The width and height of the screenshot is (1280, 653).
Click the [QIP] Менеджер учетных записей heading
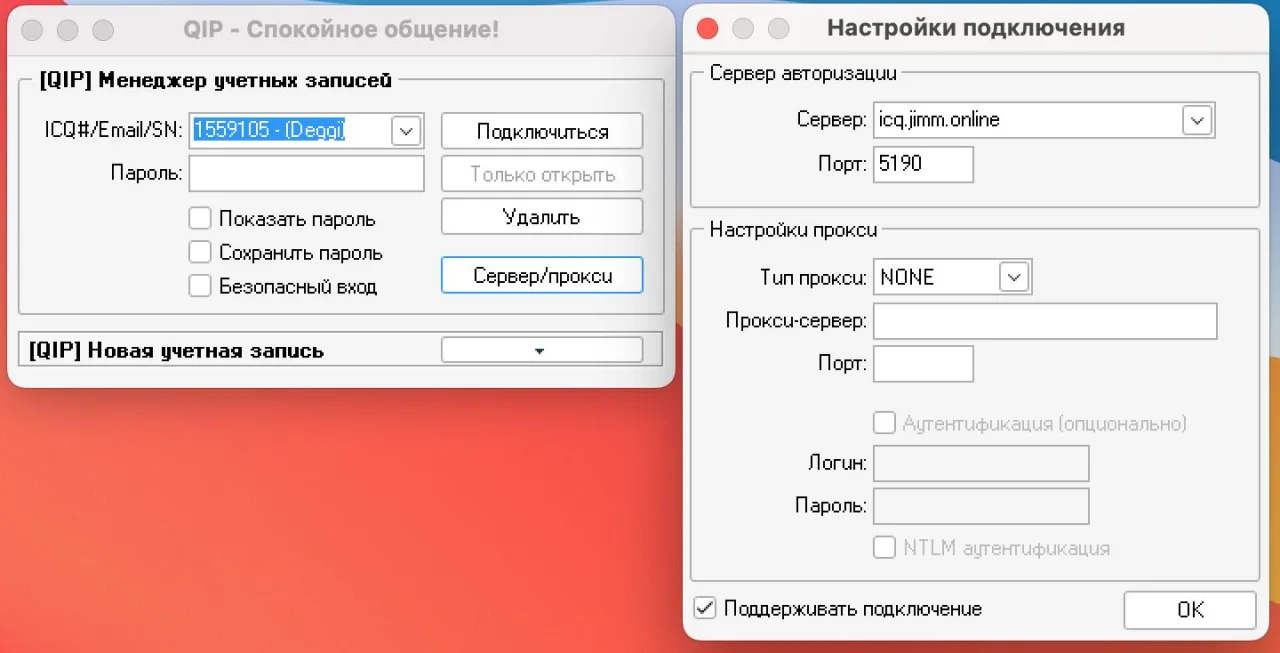point(216,80)
